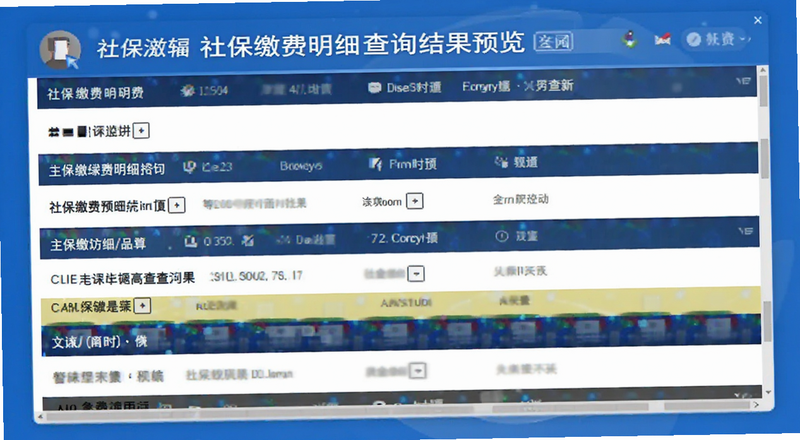Image resolution: width=800 pixels, height=440 pixels.
Task: Click the scroll-down arrow of the vertical scrollbar
Action: click(768, 393)
